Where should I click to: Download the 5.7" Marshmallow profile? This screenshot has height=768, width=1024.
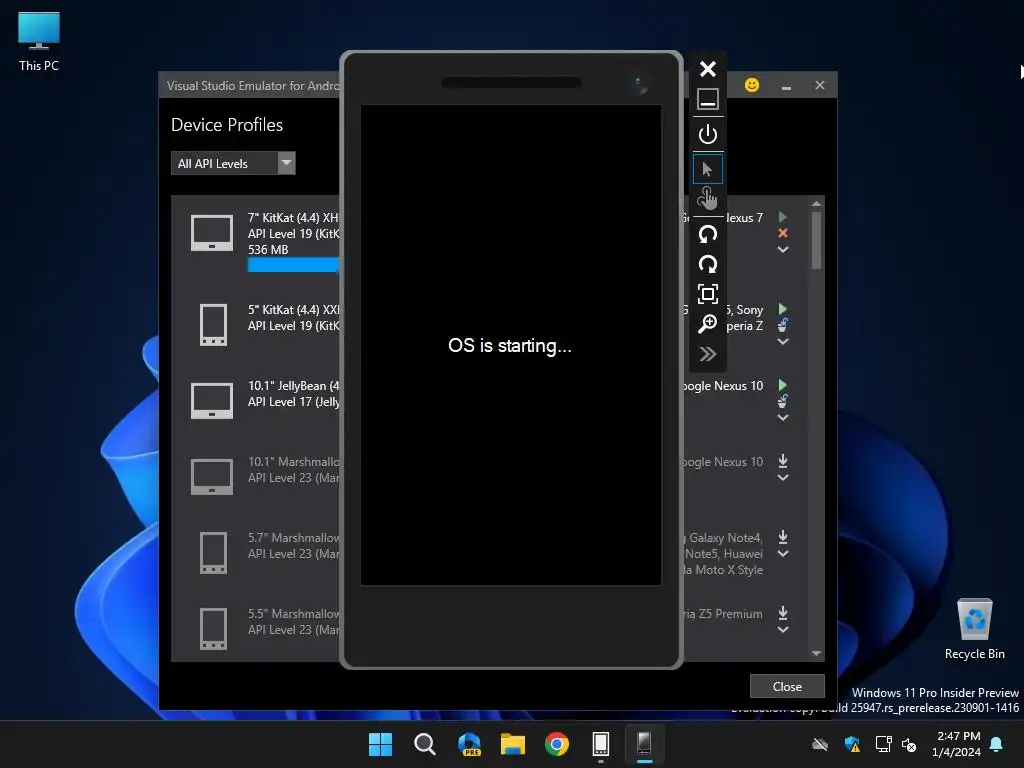click(x=782, y=537)
